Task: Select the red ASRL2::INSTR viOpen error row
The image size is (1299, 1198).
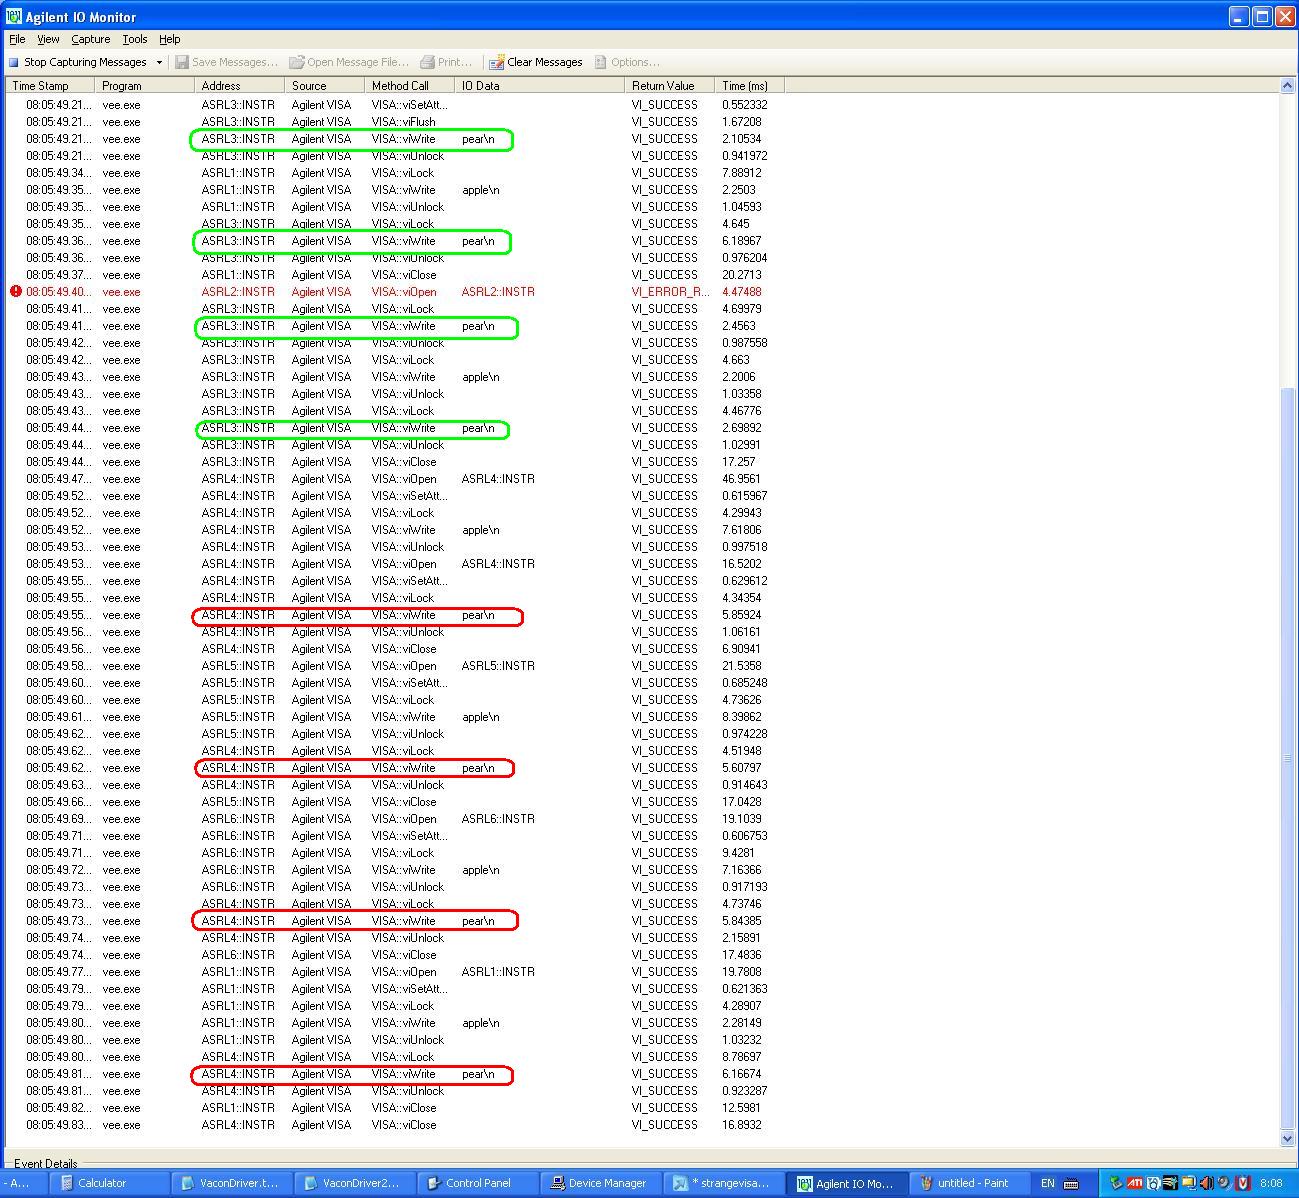Action: click(x=400, y=292)
